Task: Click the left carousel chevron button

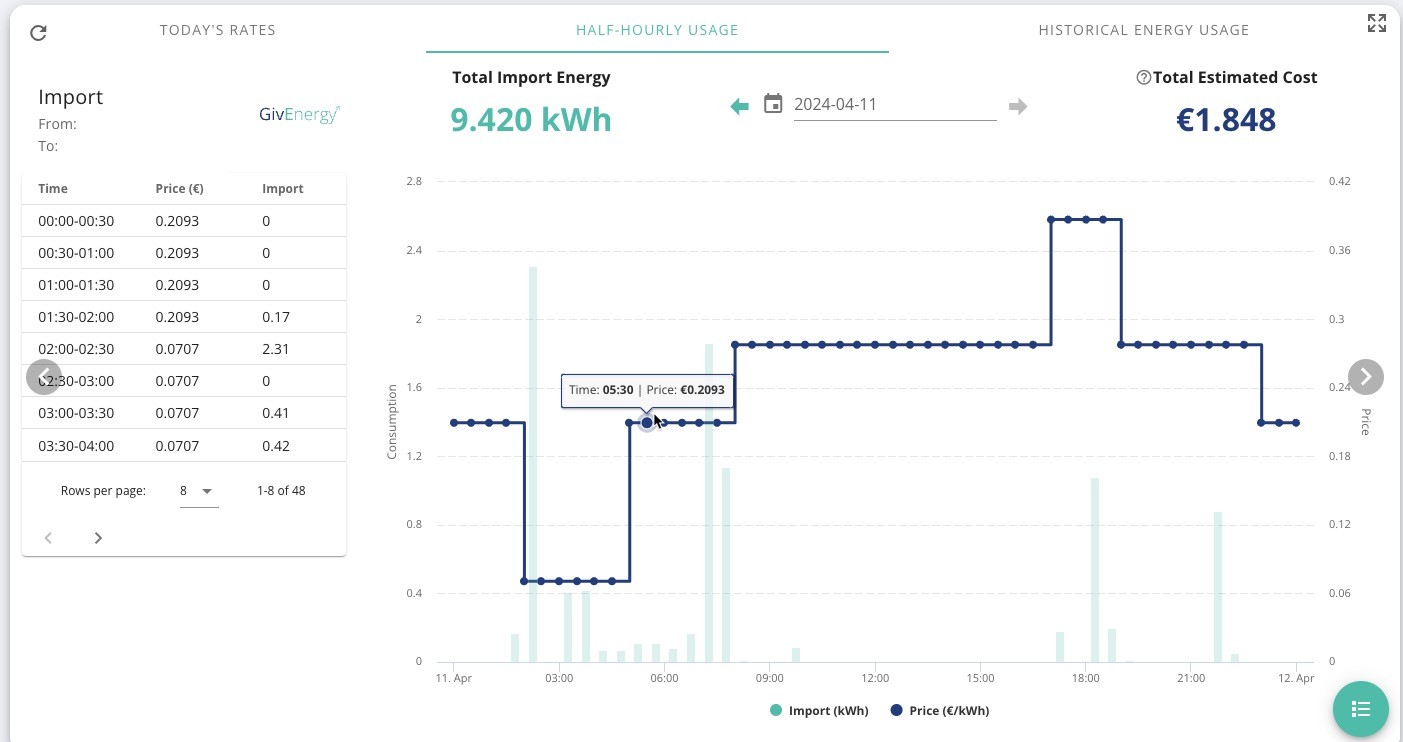Action: (x=44, y=377)
